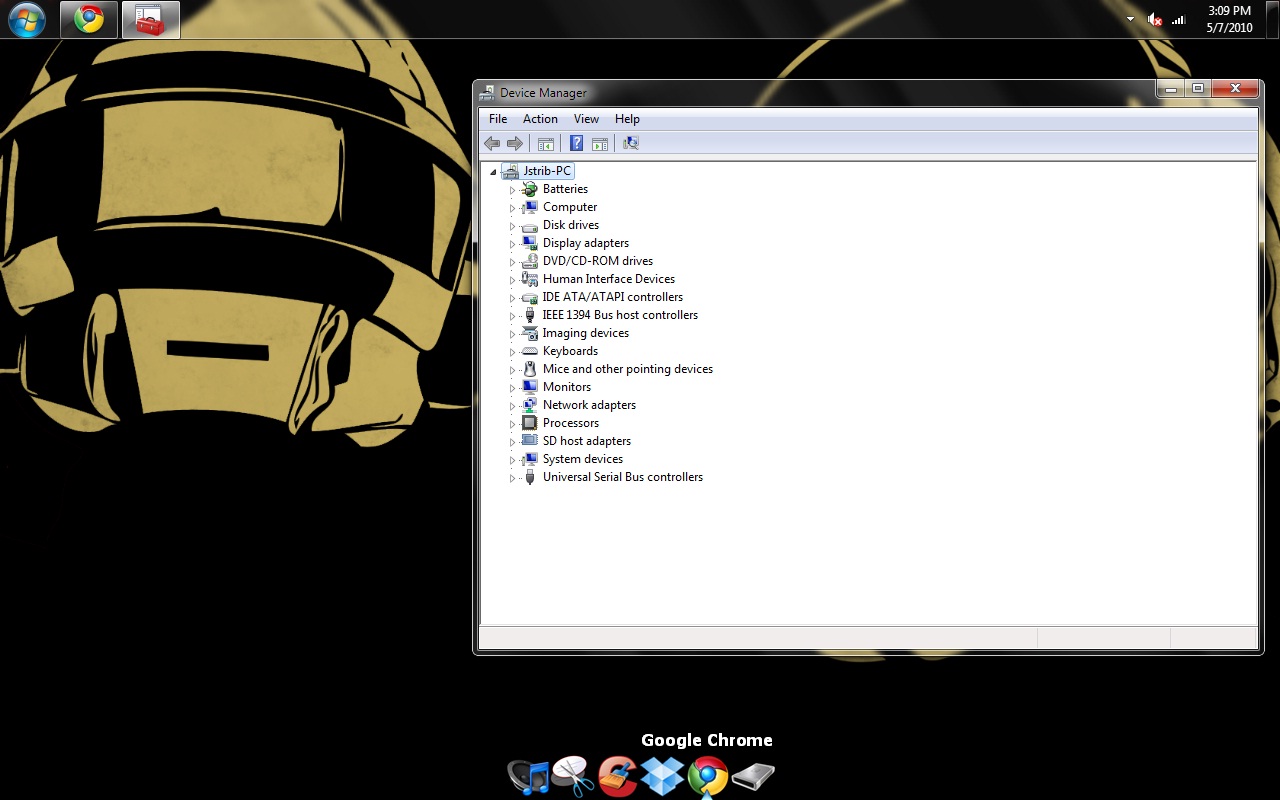Open Help via the blue question-mark icon
This screenshot has width=1280, height=800.
(576, 143)
